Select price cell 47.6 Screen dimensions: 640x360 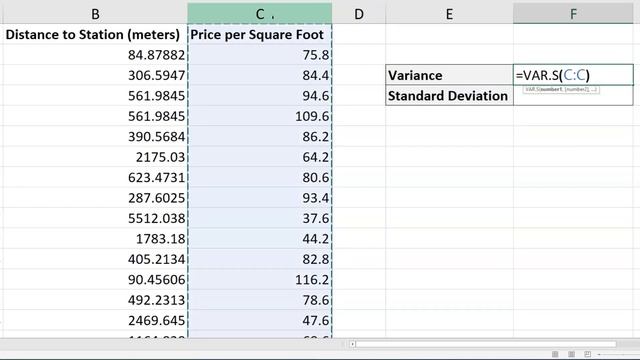[260, 320]
